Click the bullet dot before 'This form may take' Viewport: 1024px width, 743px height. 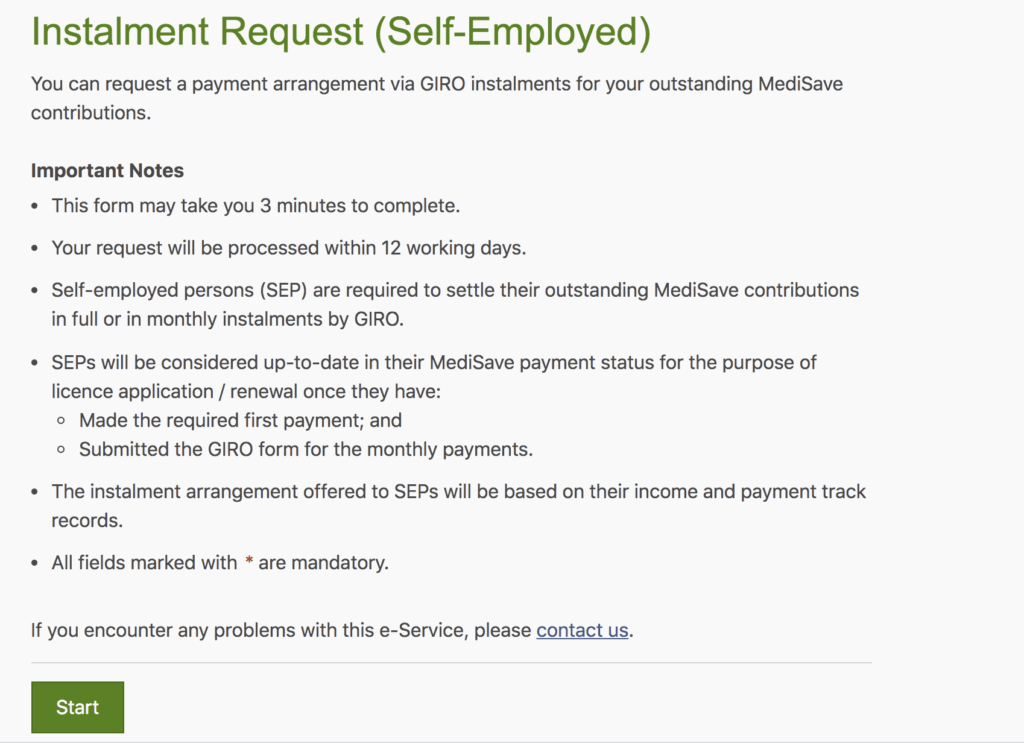pos(35,206)
